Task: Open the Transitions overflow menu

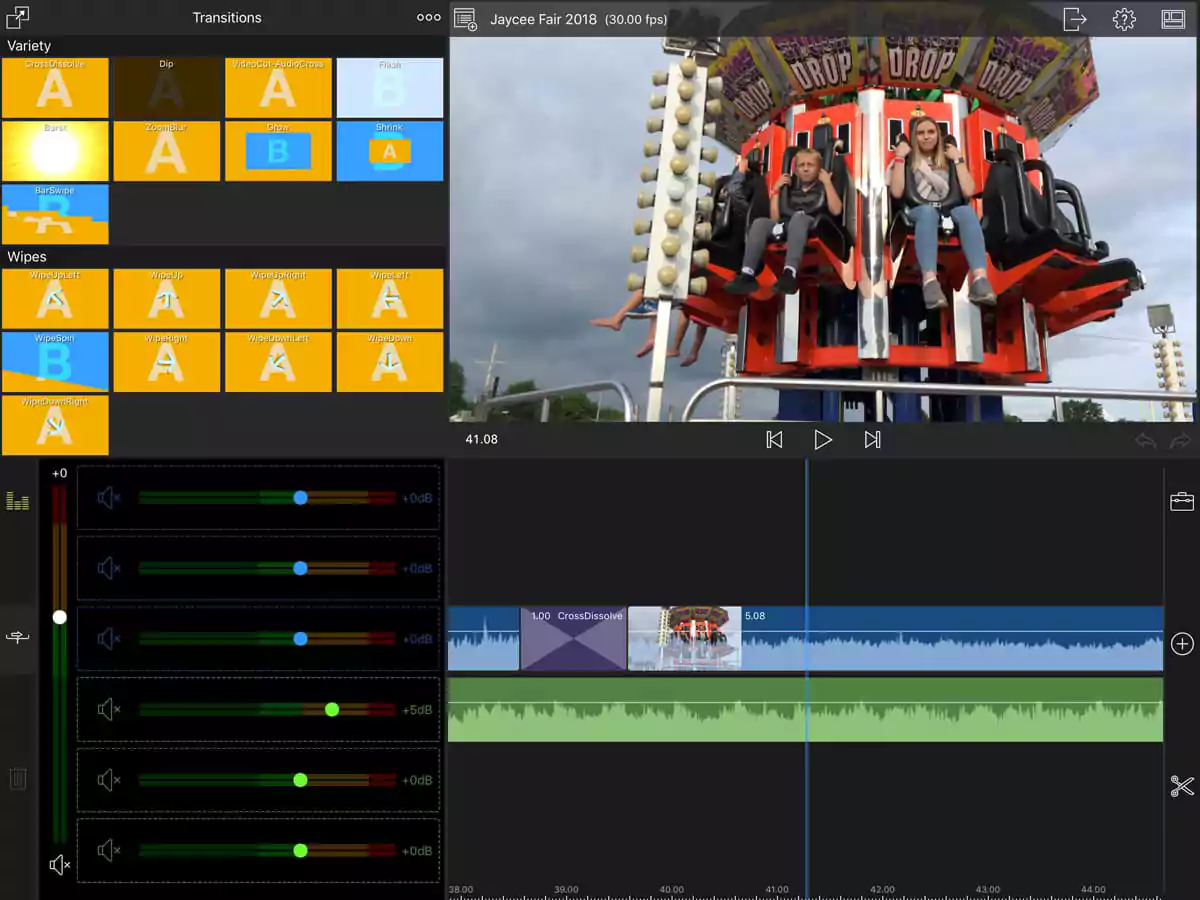Action: click(x=428, y=17)
